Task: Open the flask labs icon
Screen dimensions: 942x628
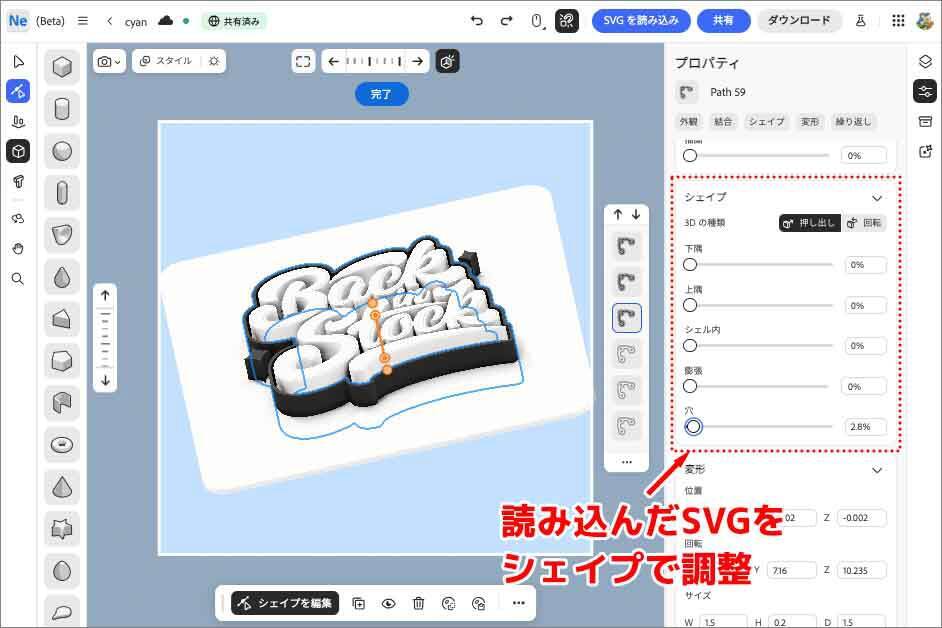Action: click(x=860, y=21)
